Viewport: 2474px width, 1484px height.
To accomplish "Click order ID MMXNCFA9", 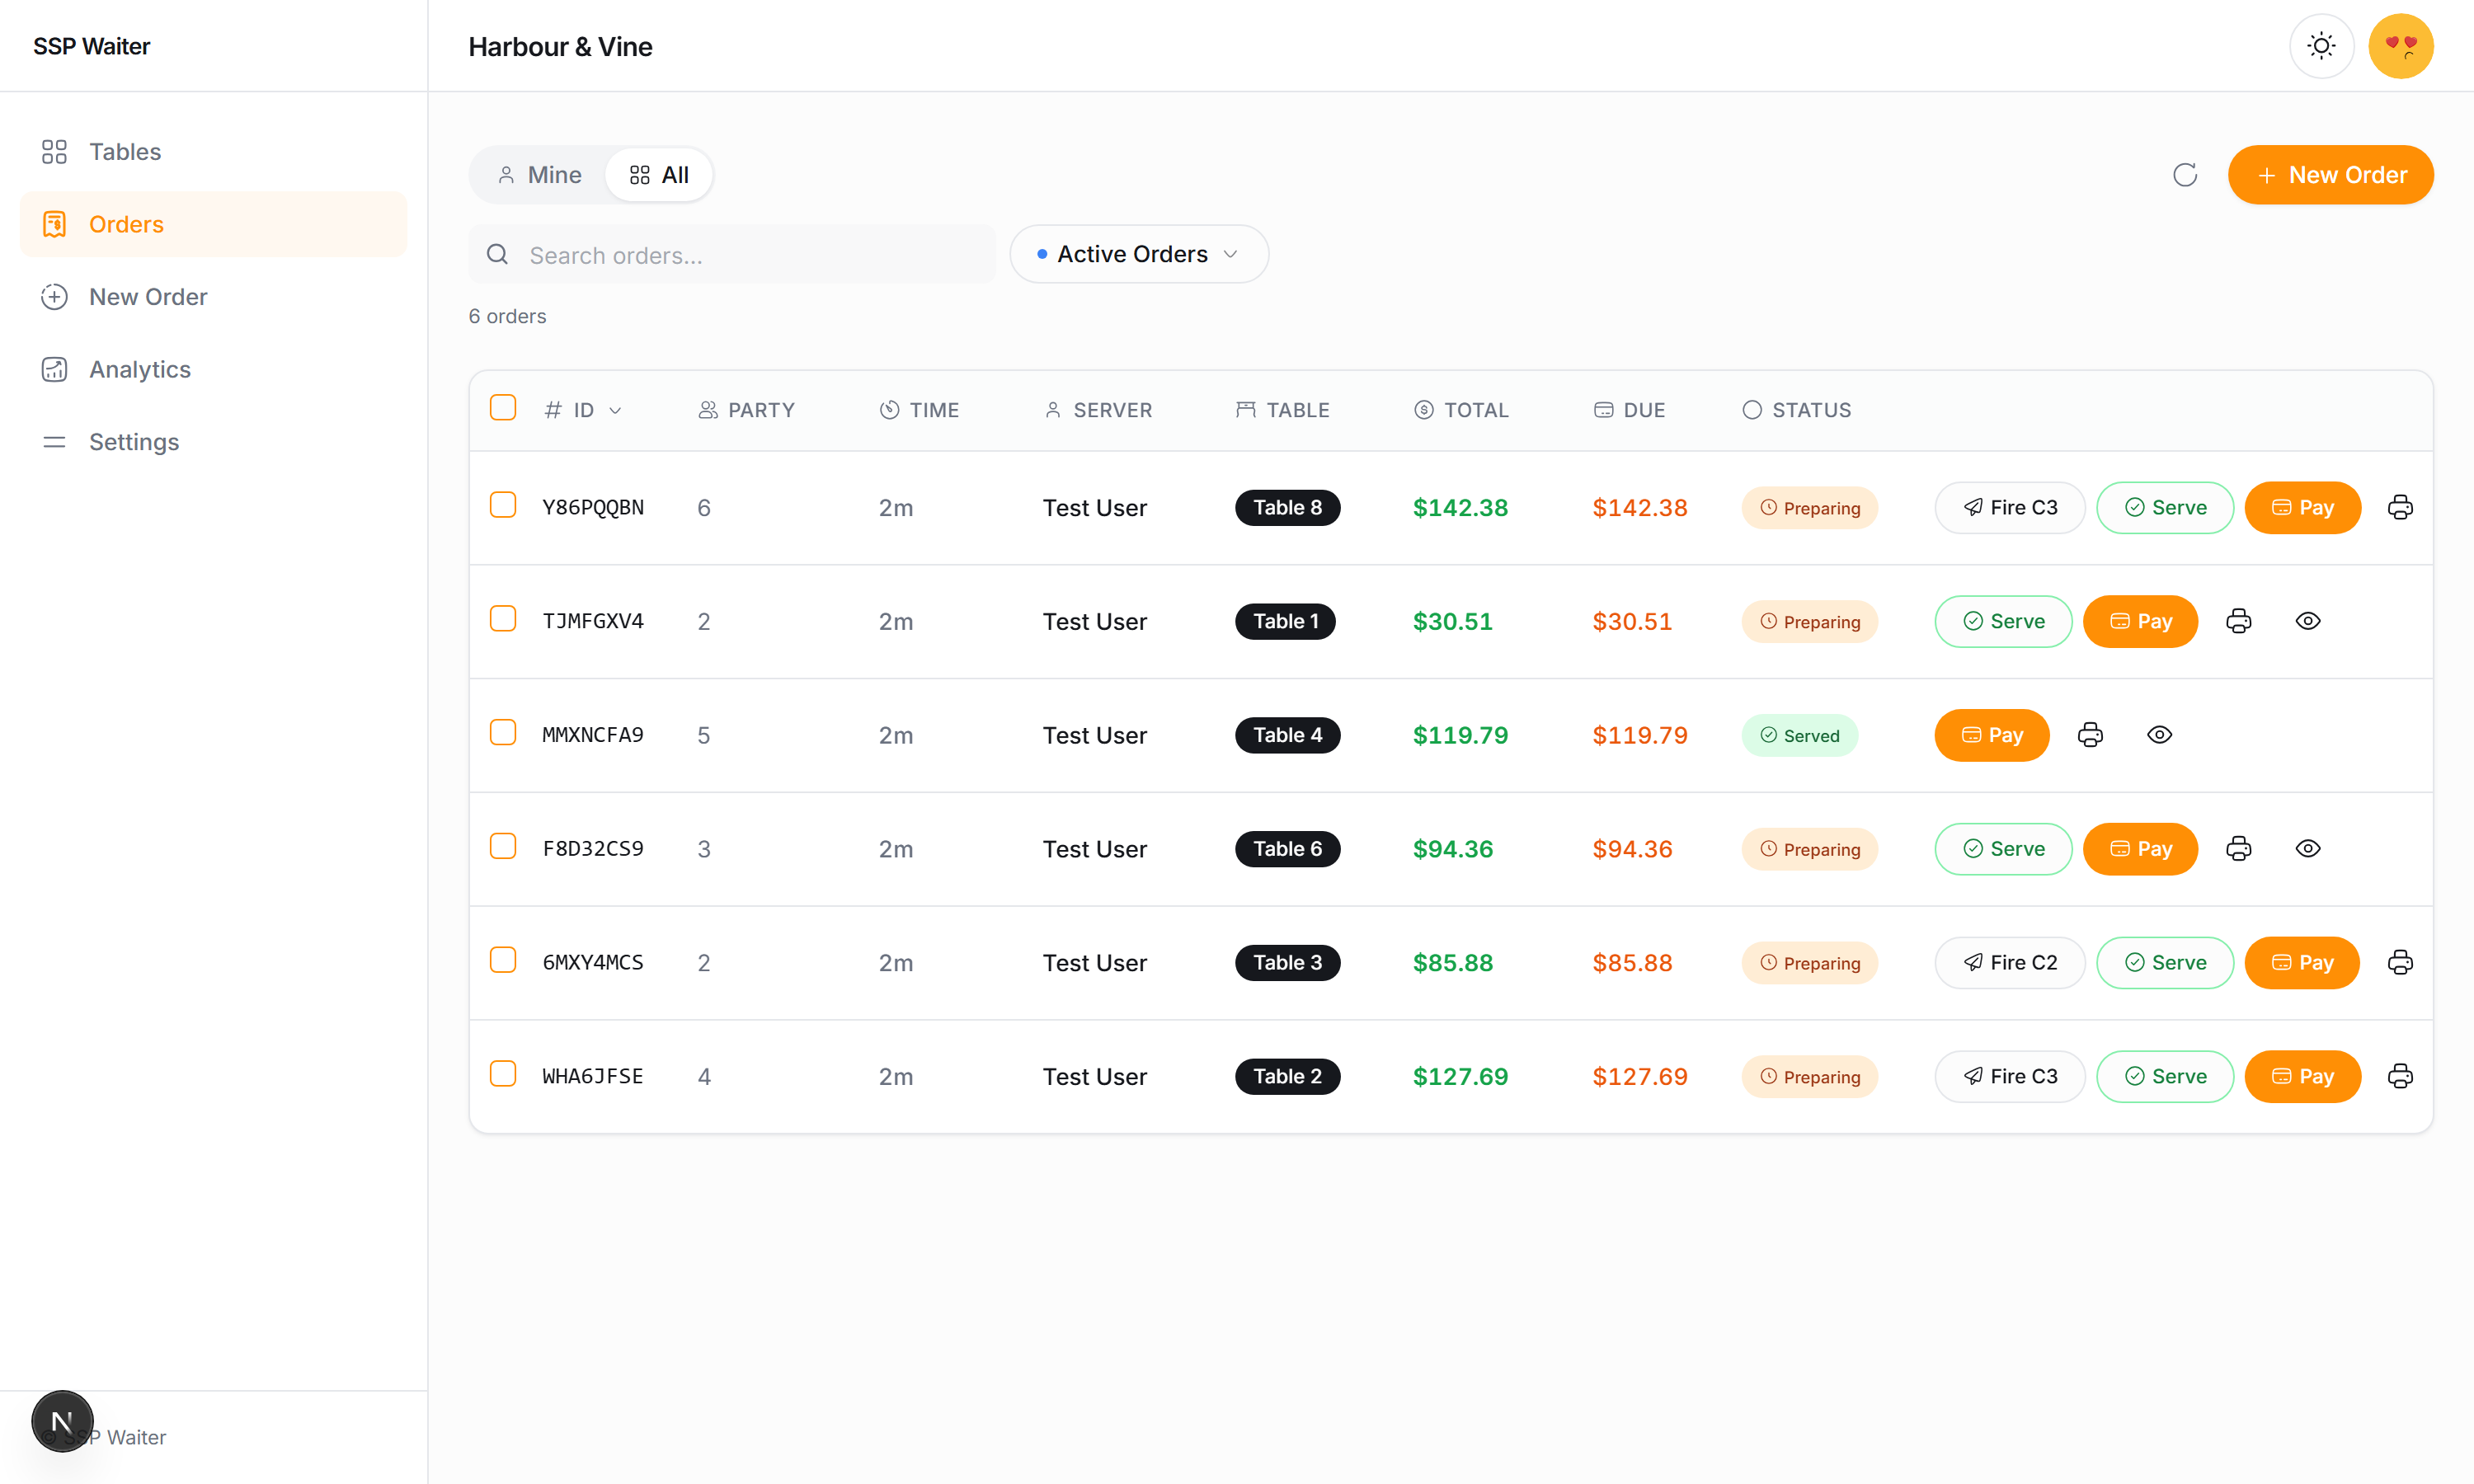I will pyautogui.click(x=593, y=735).
